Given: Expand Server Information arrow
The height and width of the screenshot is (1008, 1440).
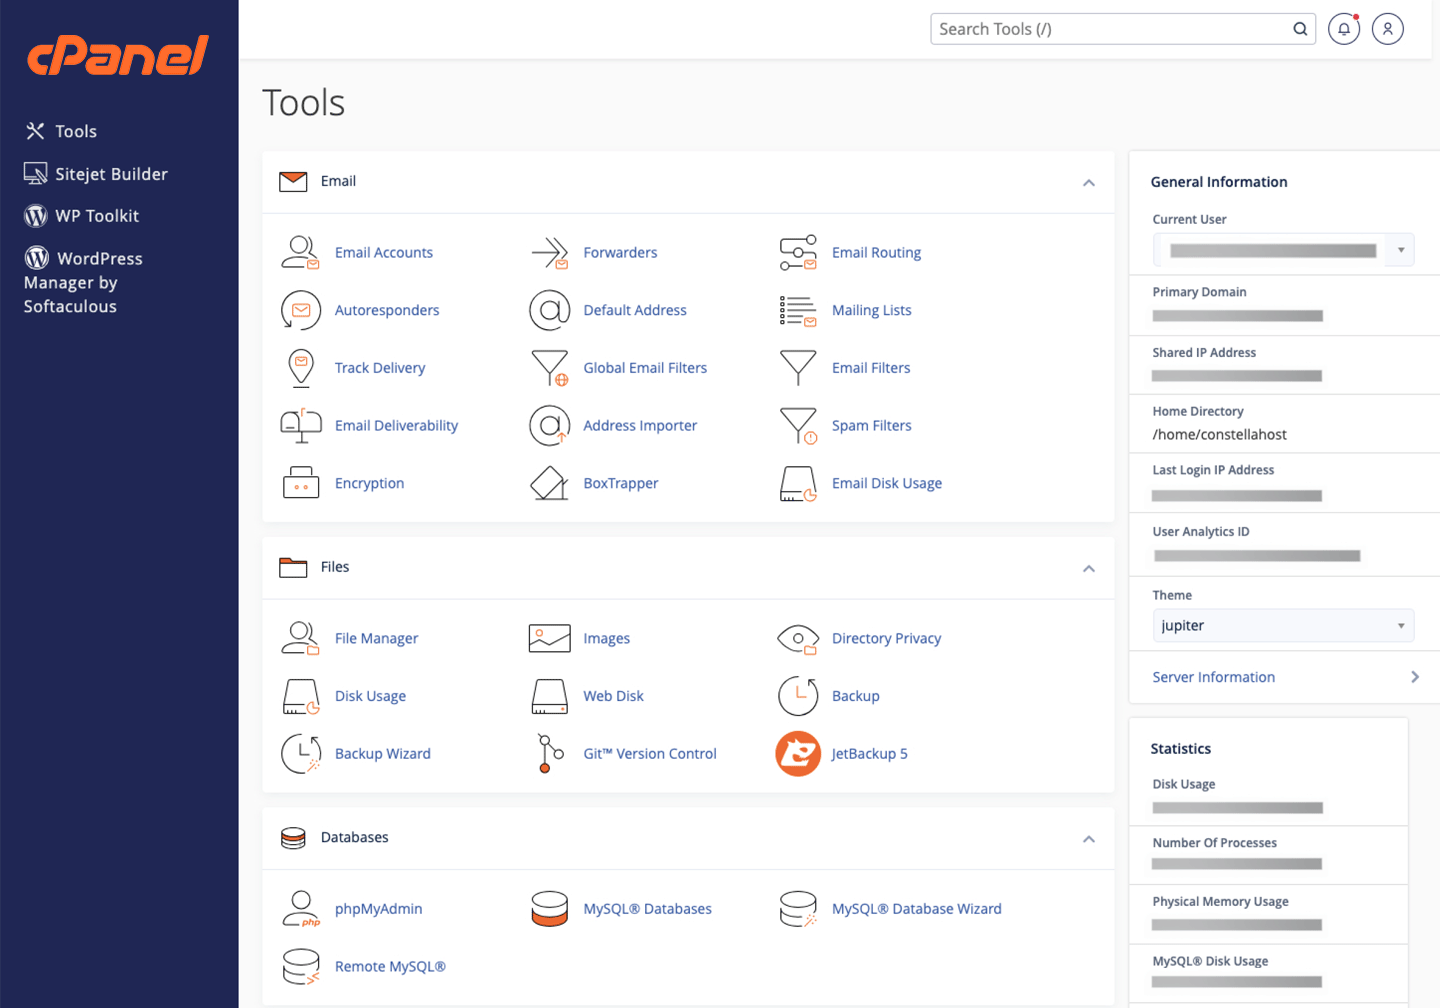Looking at the screenshot, I should click(x=1415, y=677).
